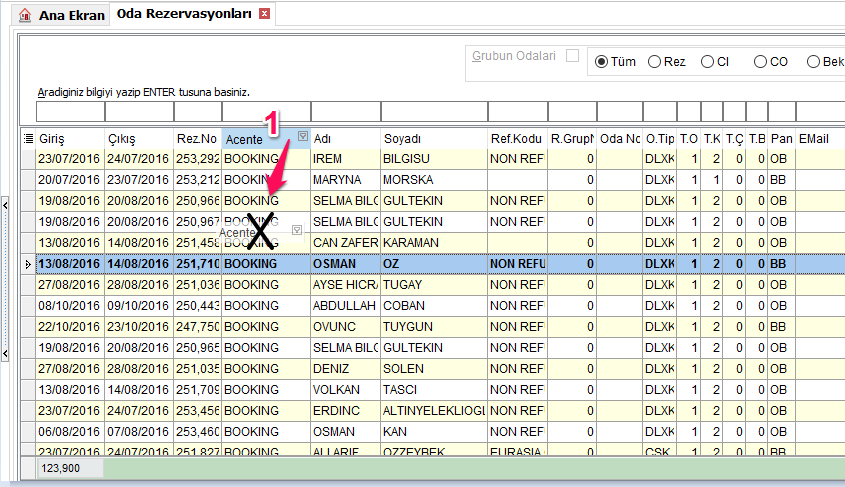845x487 pixels.
Task: Select the Bek radio button
Action: (x=813, y=62)
